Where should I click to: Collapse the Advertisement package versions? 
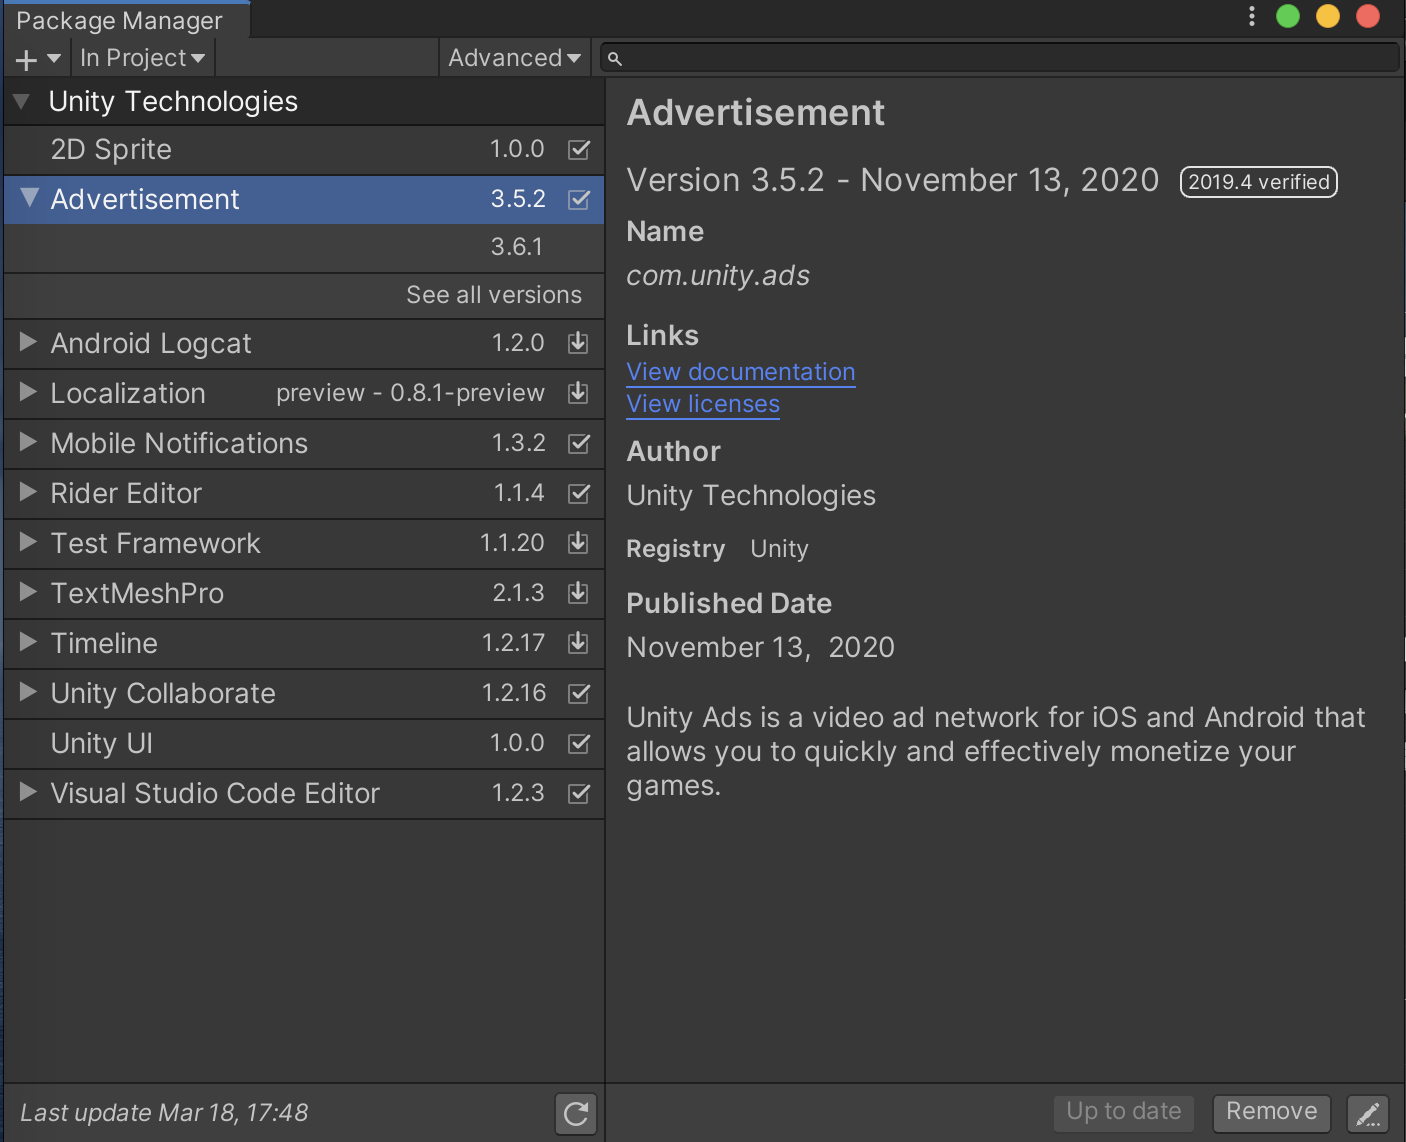29,198
